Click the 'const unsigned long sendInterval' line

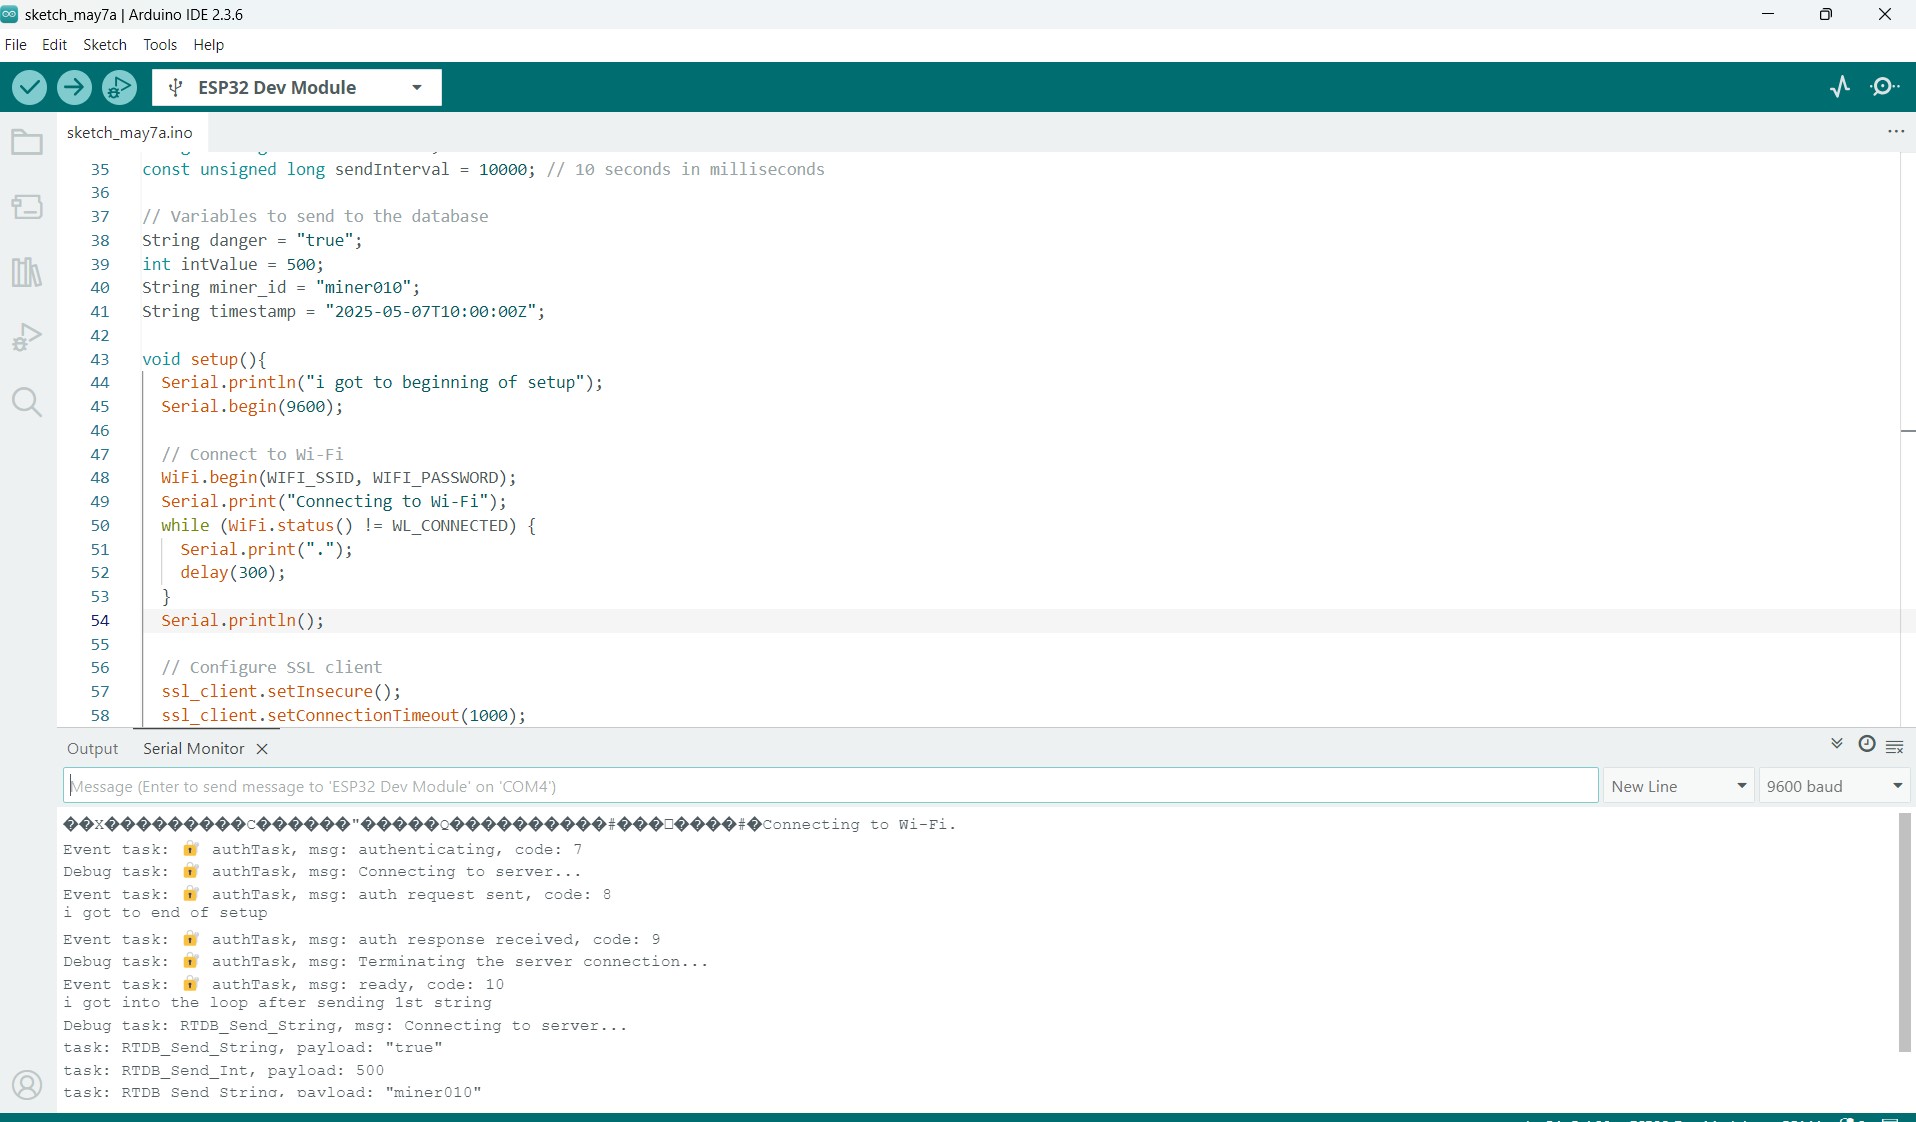tap(483, 169)
